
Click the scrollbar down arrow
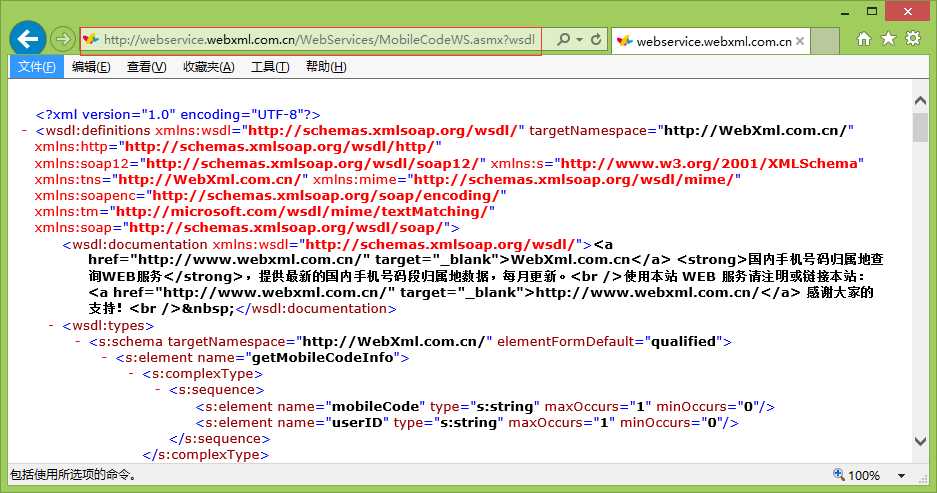point(920,442)
